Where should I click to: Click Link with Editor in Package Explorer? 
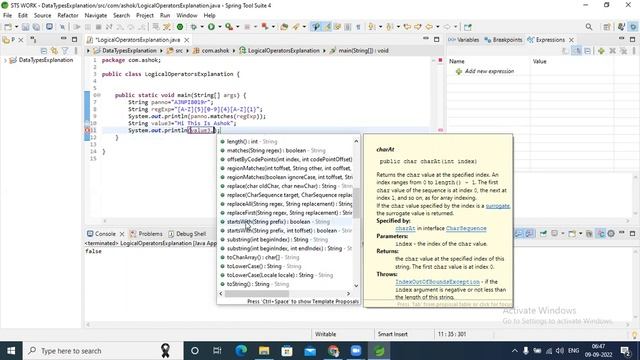[54, 51]
